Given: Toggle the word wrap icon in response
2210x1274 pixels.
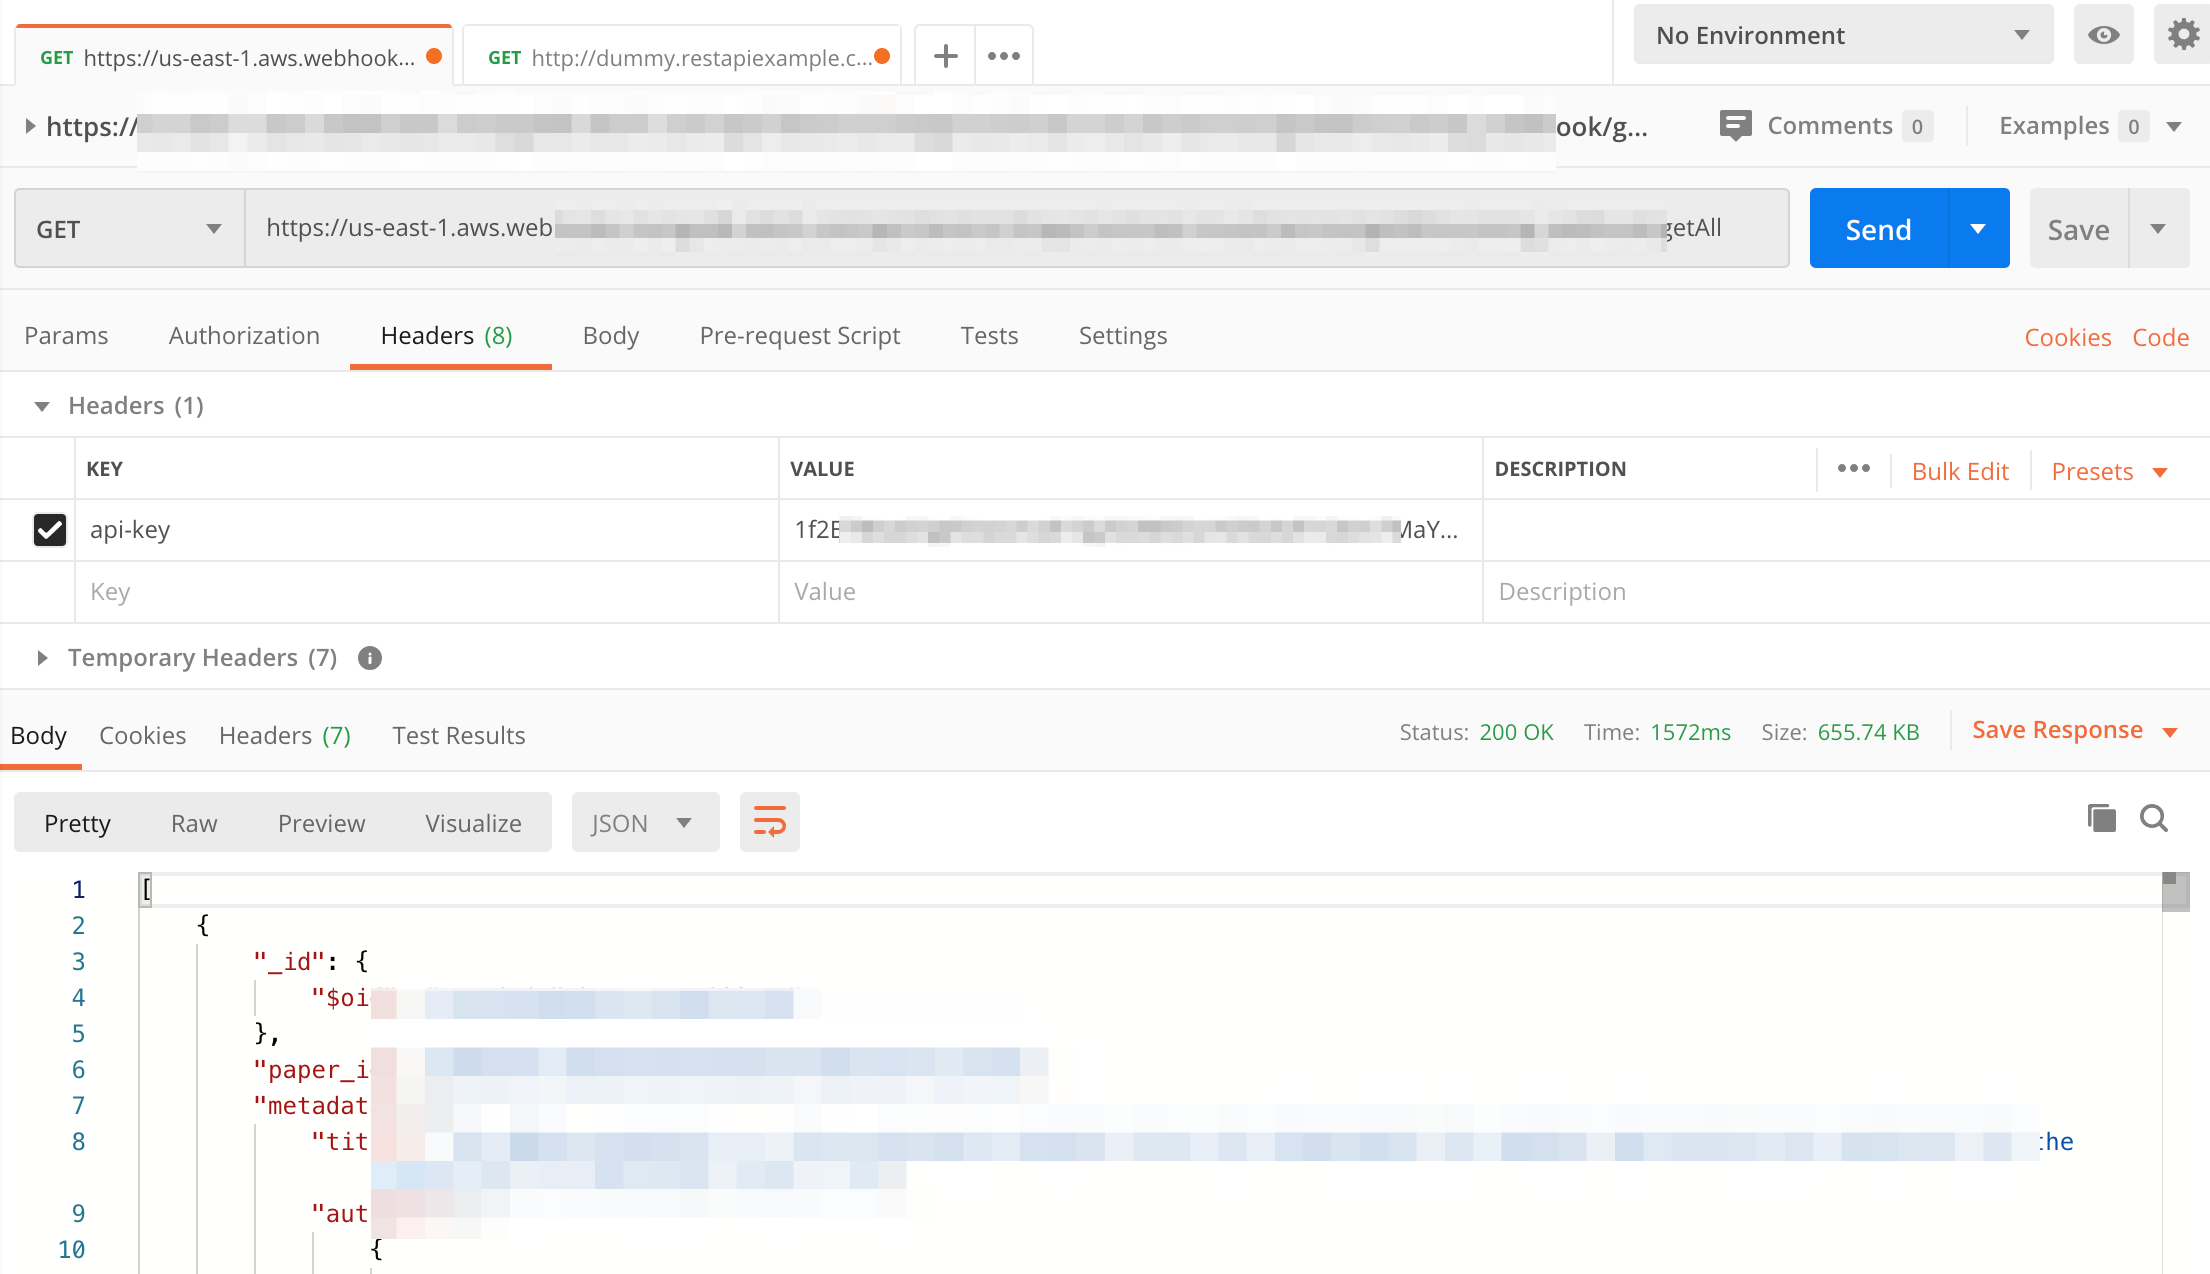Looking at the screenshot, I should 769,822.
